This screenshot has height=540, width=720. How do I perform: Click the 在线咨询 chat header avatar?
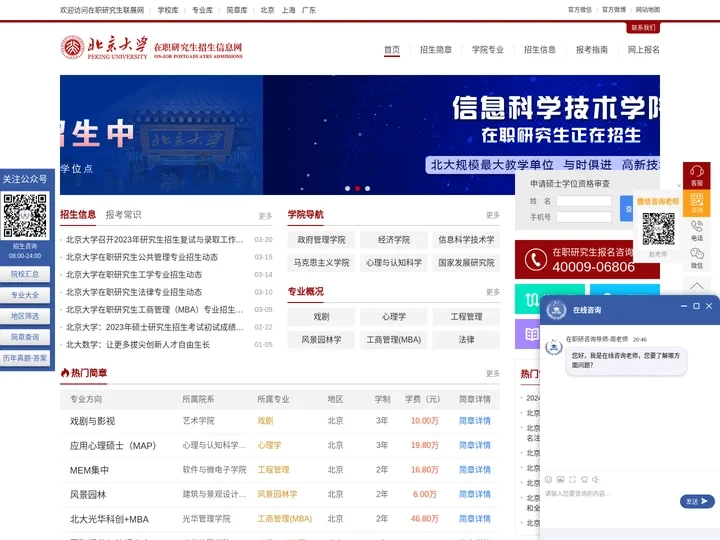(556, 310)
